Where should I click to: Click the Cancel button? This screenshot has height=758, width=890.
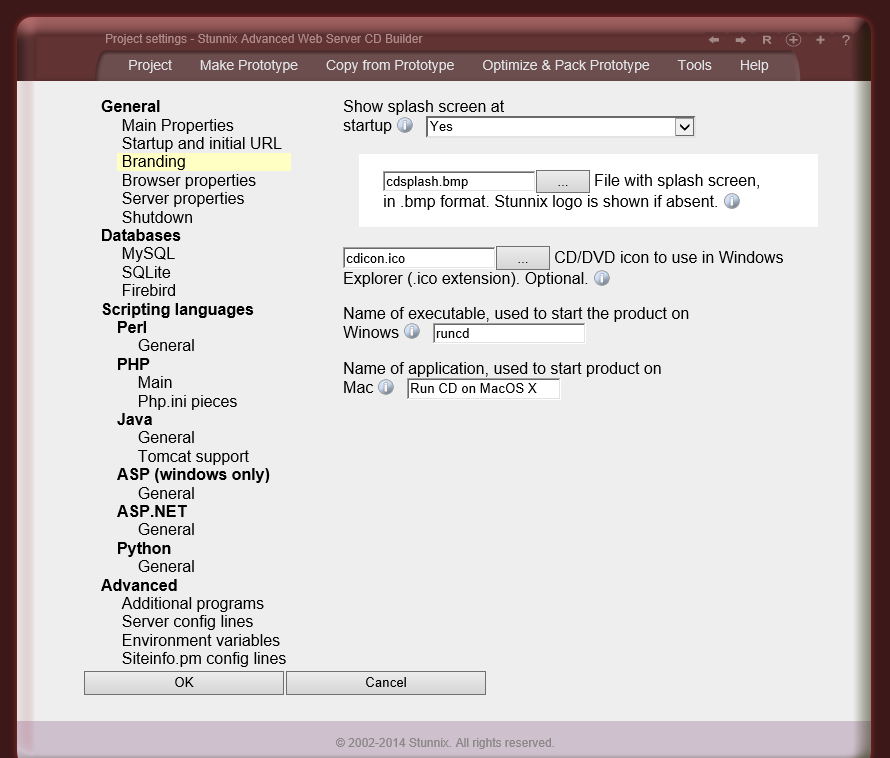[x=385, y=682]
